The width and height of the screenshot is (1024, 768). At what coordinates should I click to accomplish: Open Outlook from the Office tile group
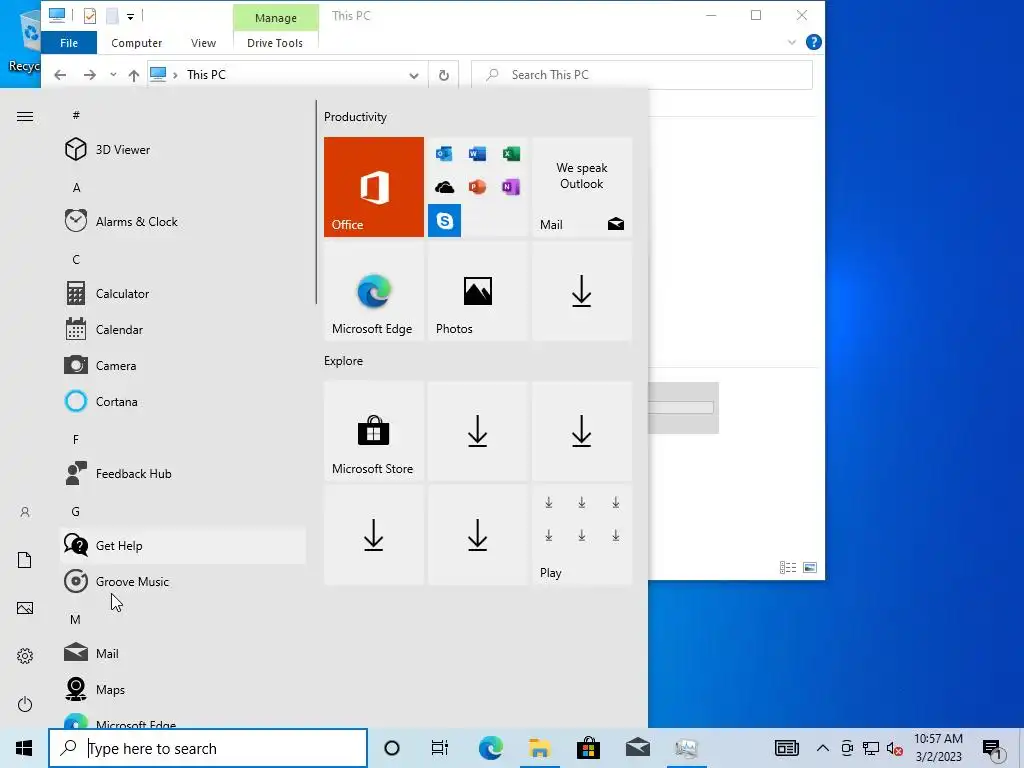[x=444, y=153]
